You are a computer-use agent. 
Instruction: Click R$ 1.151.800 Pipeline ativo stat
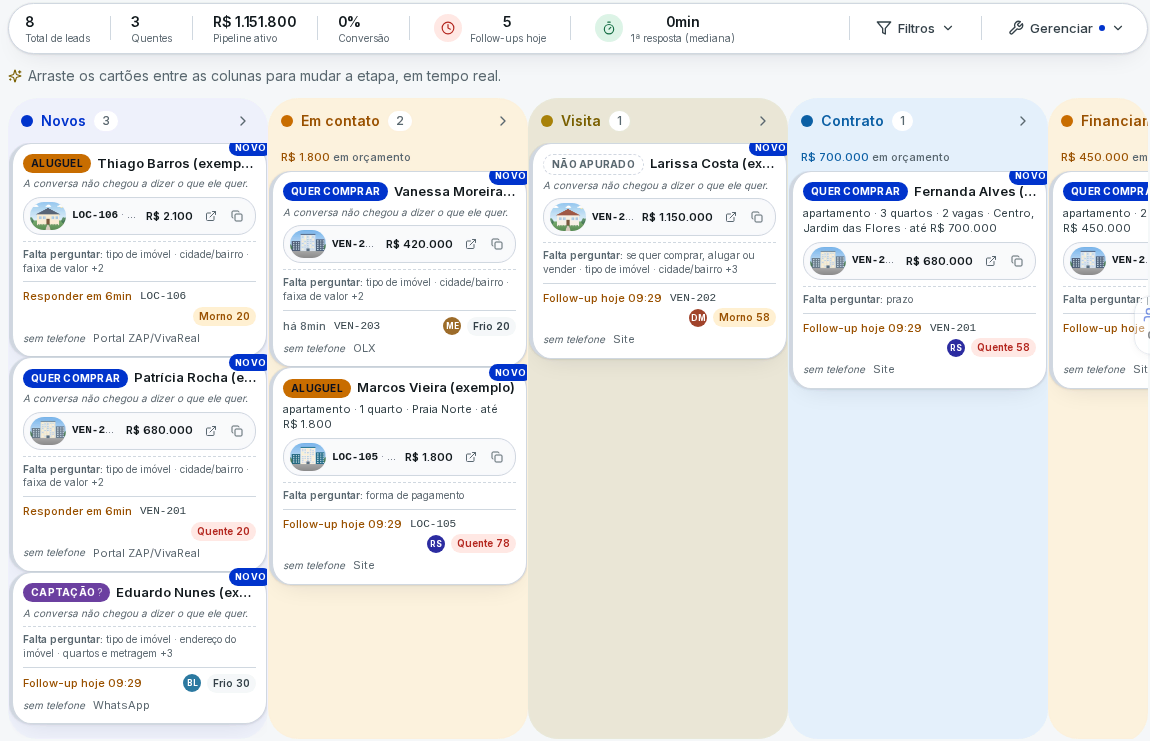pyautogui.click(x=254, y=29)
